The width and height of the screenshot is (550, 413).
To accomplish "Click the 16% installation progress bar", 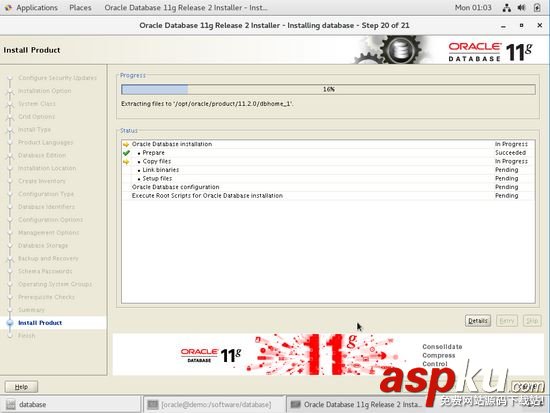I will (328, 89).
